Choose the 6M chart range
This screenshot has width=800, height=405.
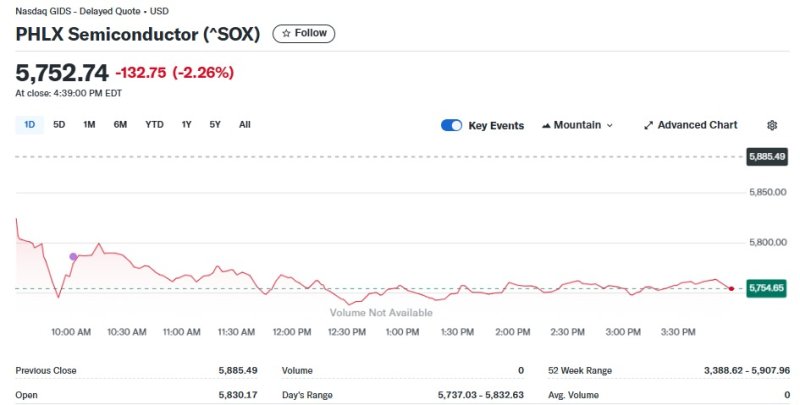click(120, 125)
